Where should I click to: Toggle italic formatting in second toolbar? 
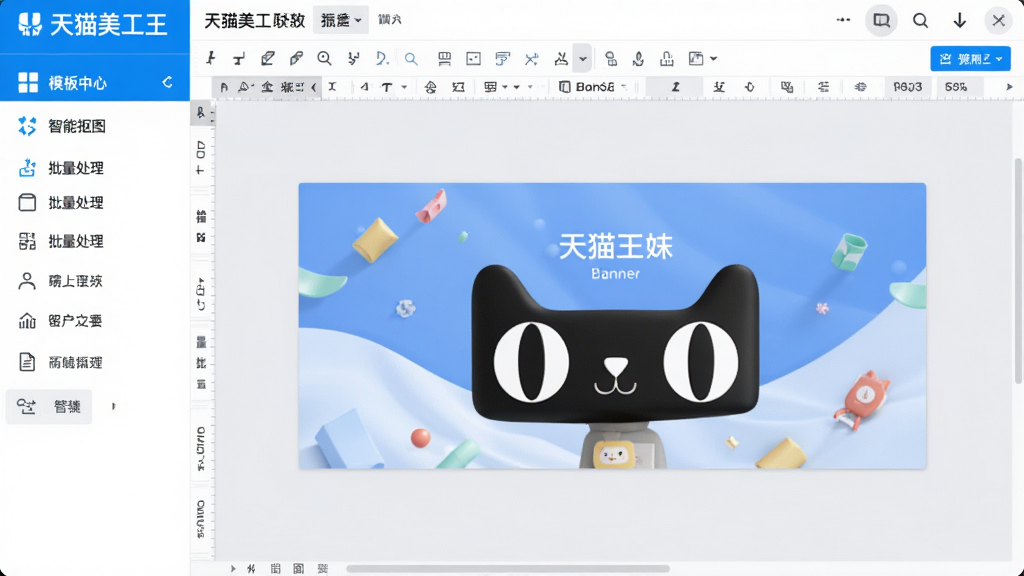tap(675, 87)
